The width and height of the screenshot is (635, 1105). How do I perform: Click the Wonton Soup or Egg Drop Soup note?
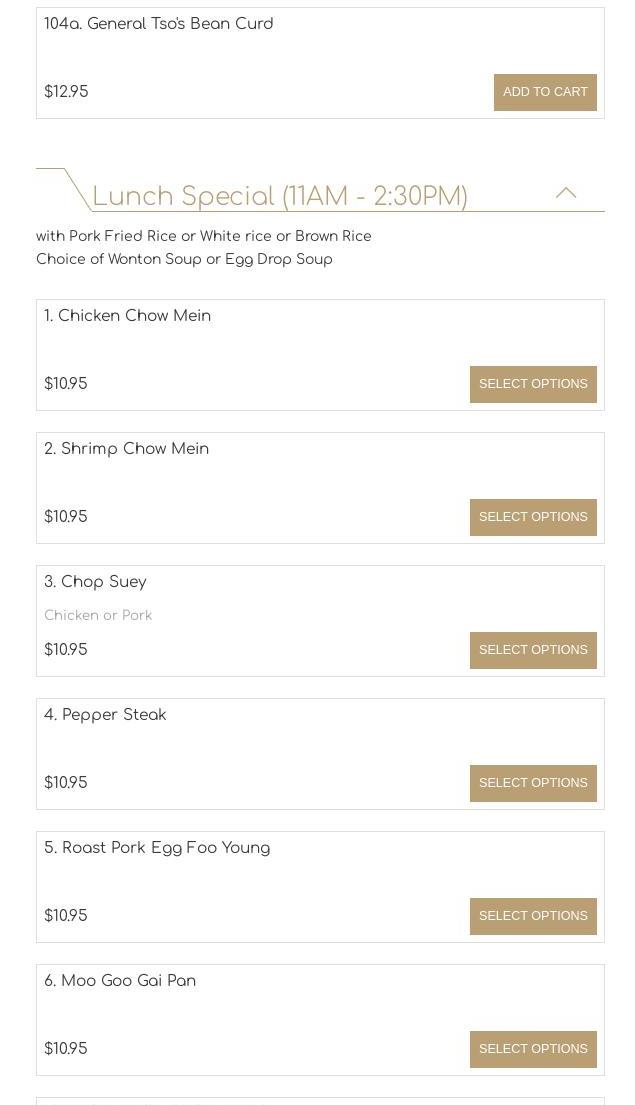point(184,259)
